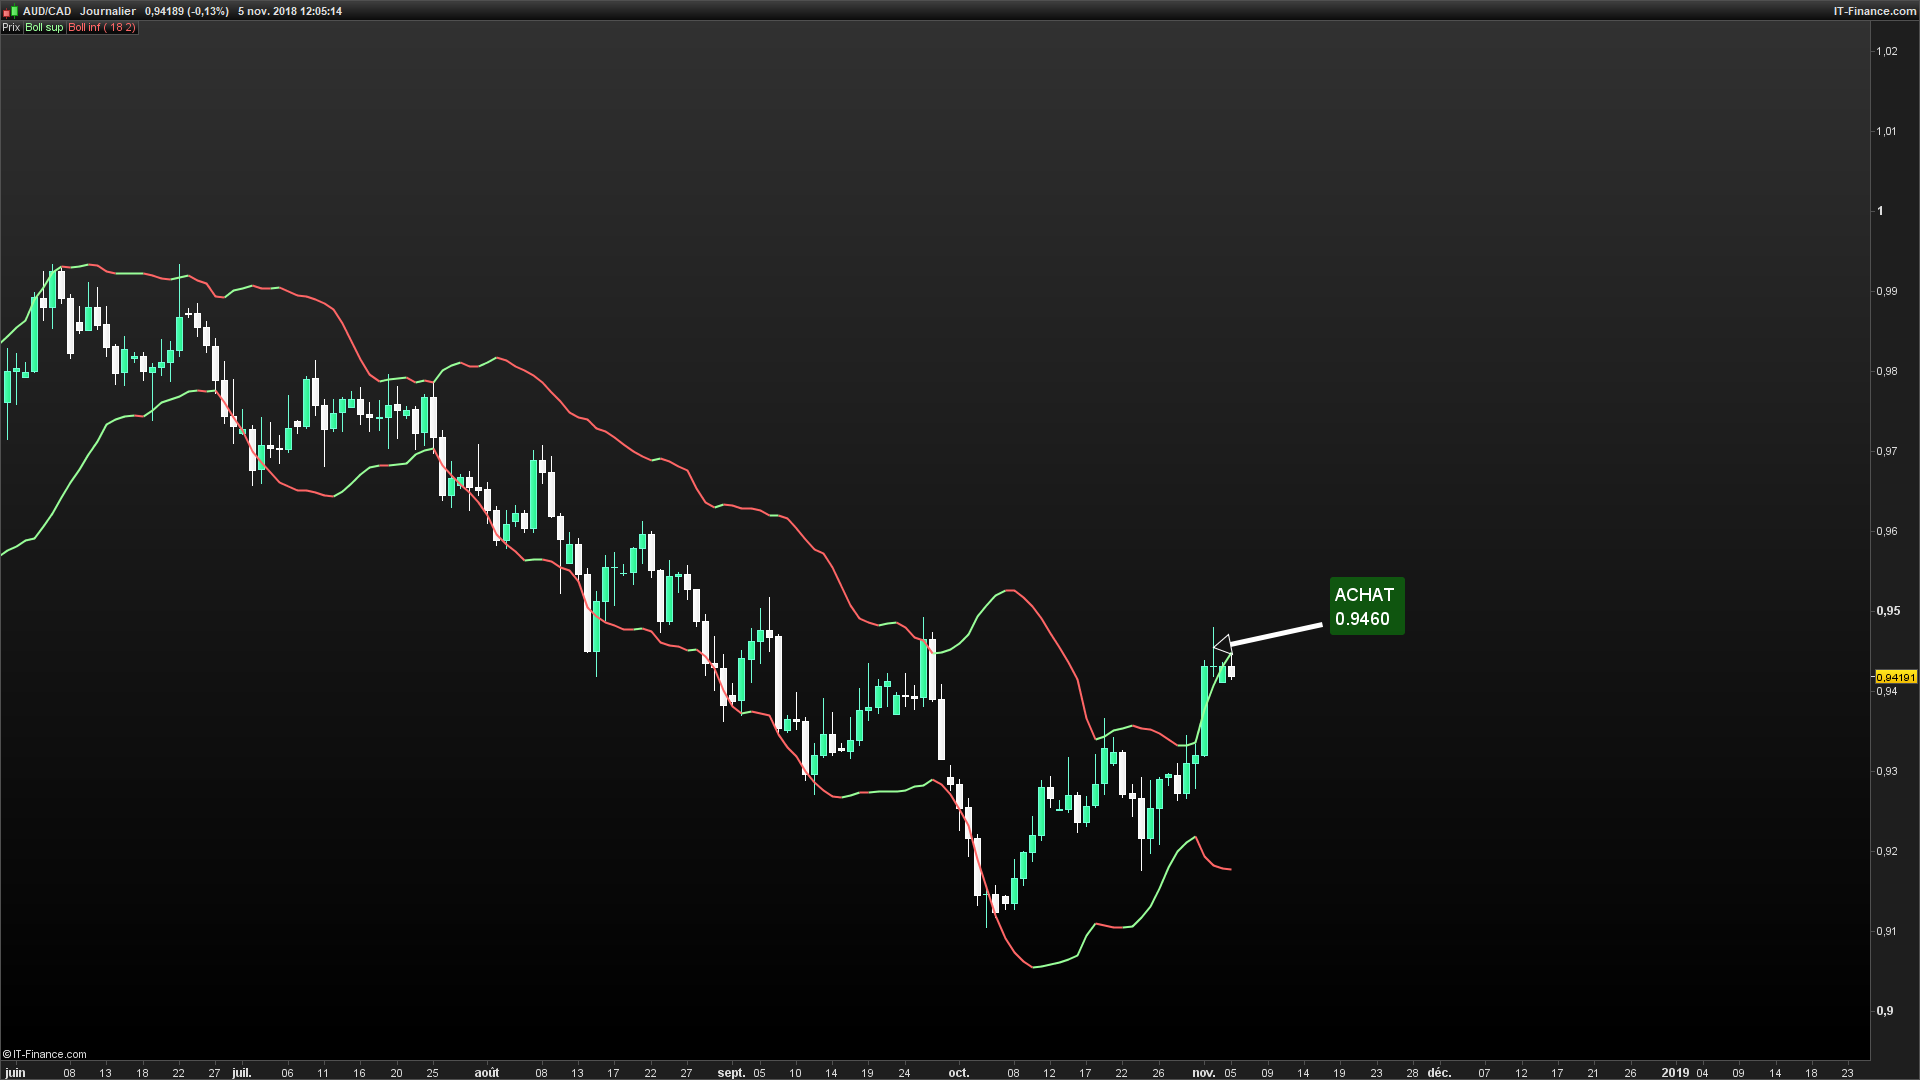Click the 0,95 price axis label
The image size is (1920, 1080).
(1887, 610)
